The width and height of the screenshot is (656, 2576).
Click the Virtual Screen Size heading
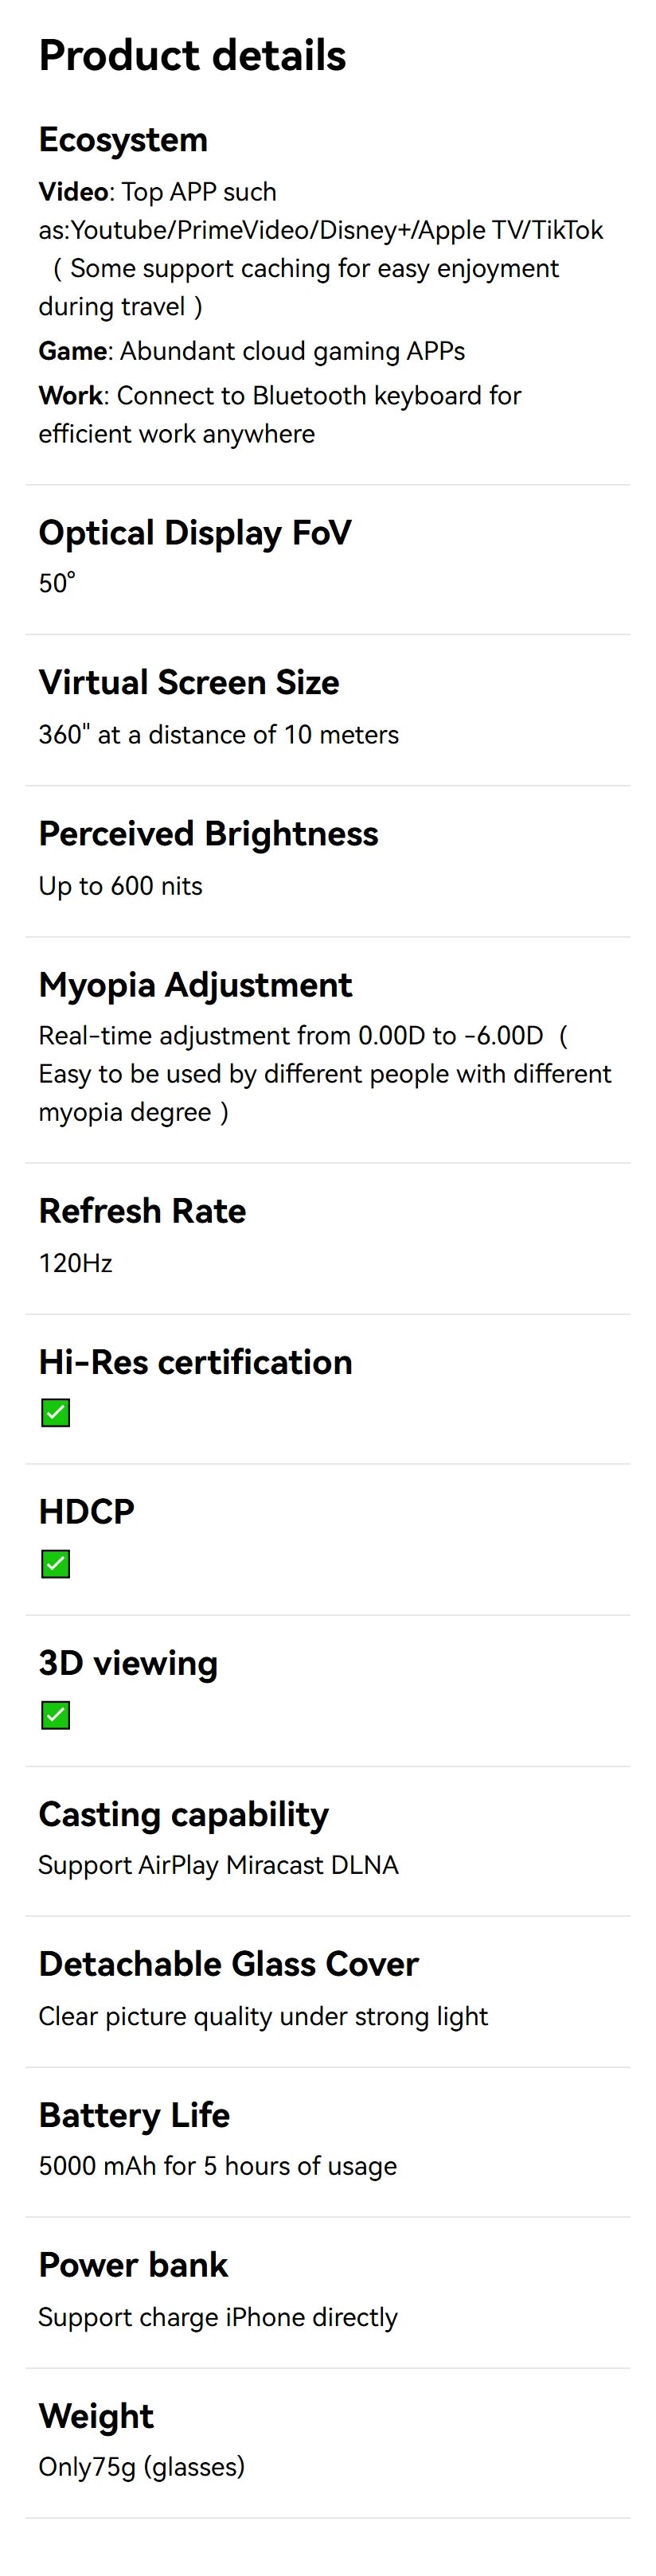pyautogui.click(x=189, y=683)
